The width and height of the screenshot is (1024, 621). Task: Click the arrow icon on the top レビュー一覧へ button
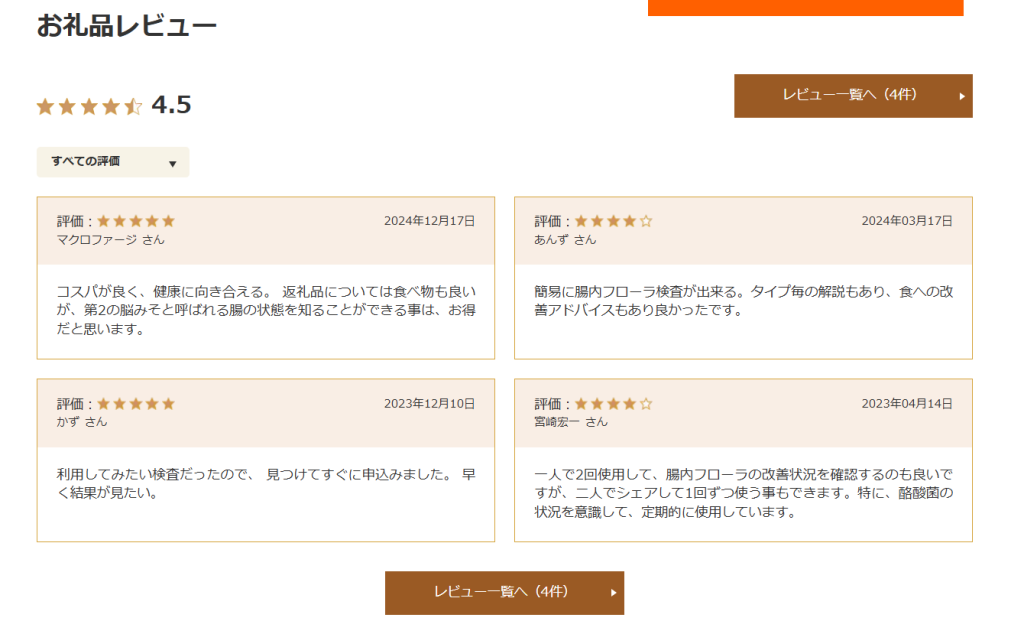961,96
